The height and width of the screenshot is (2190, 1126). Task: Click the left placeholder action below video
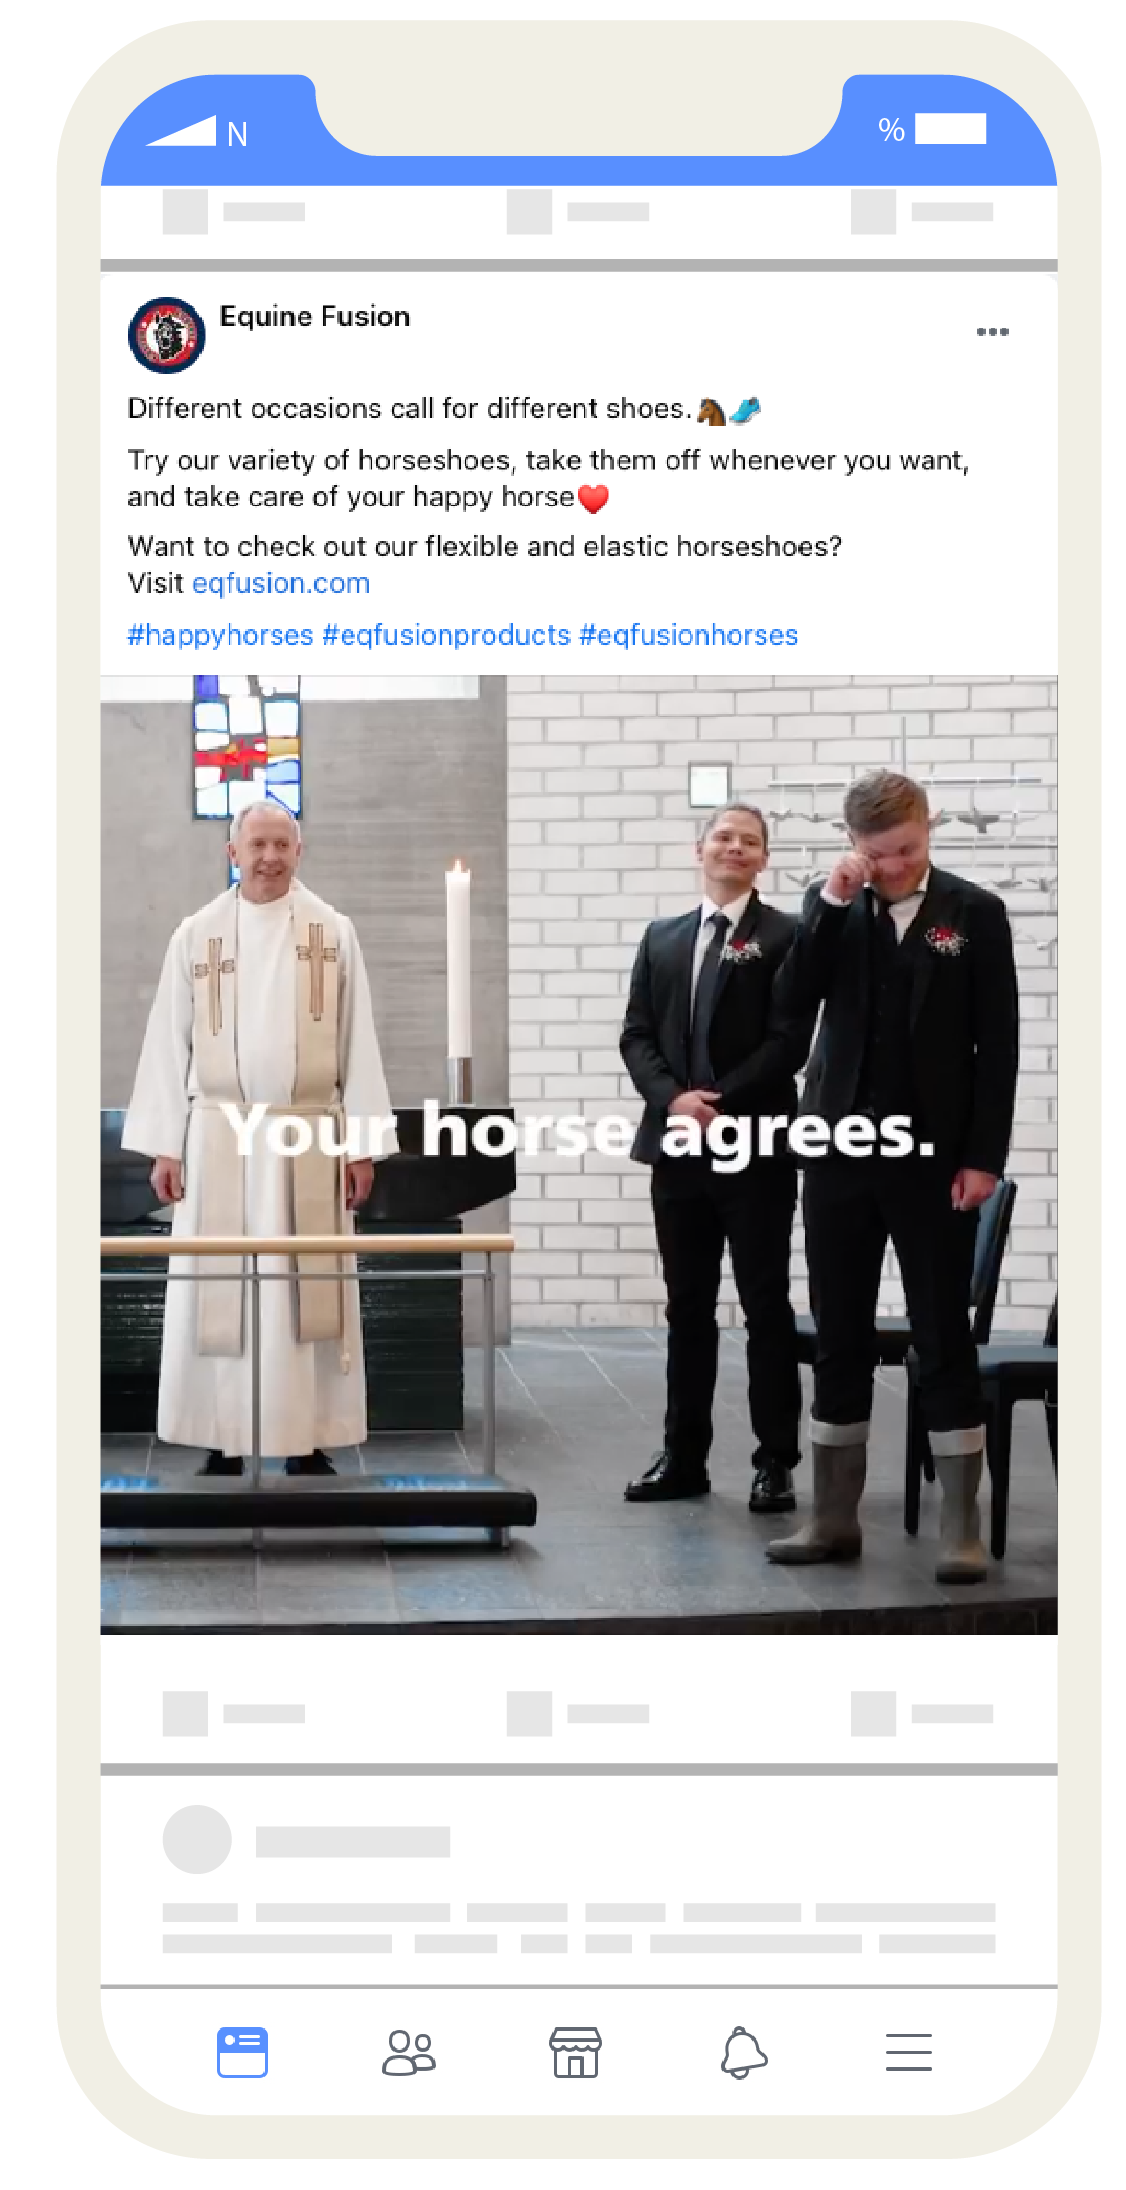233,1713
